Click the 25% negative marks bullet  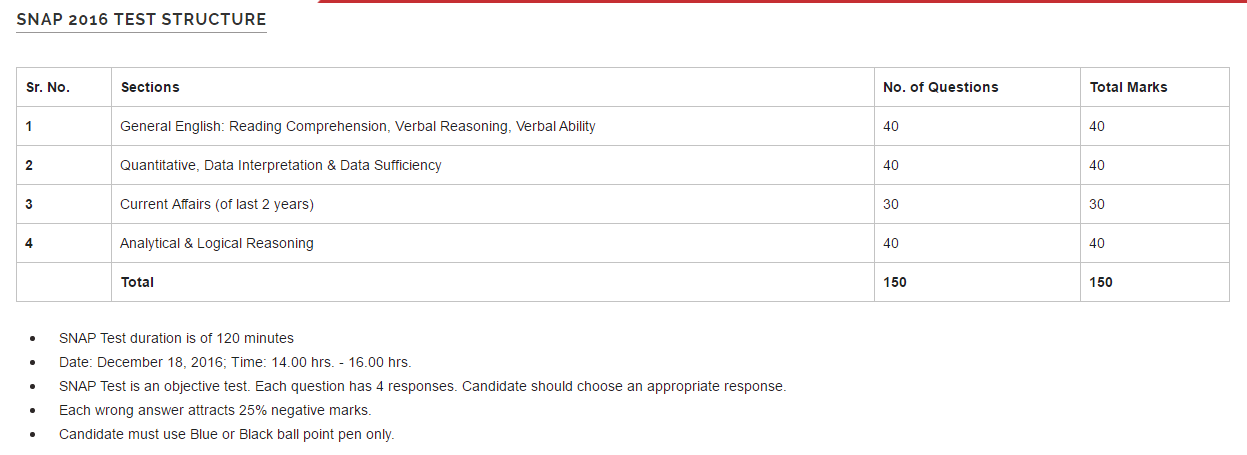[215, 410]
